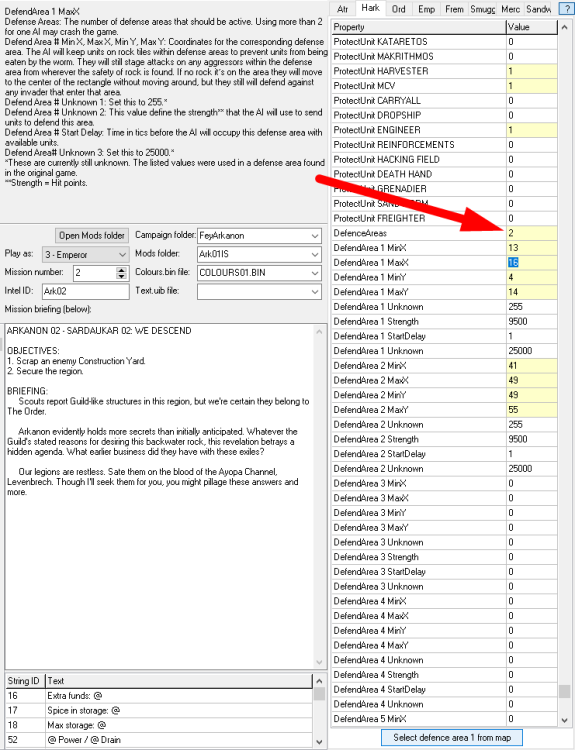The width and height of the screenshot is (575, 750).
Task: Select the DefendArea 1 StartDelay row
Action: point(444,336)
